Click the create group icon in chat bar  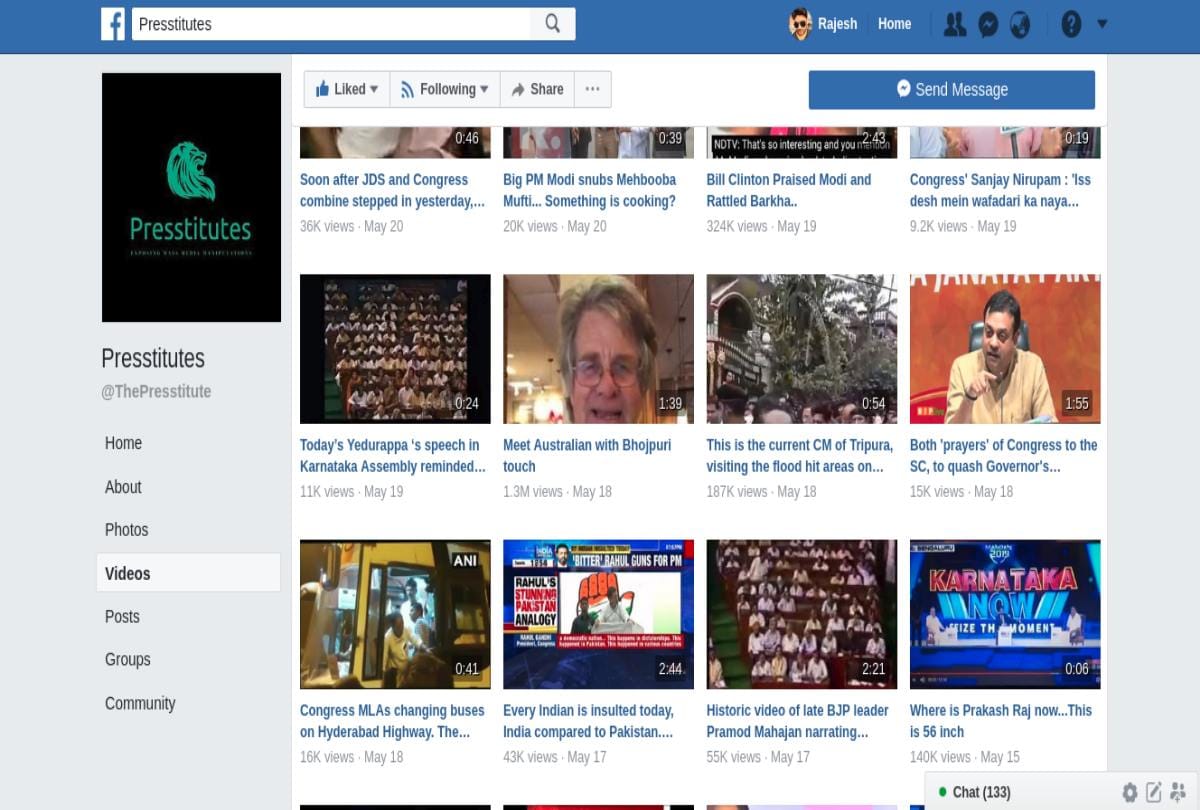click(1178, 792)
